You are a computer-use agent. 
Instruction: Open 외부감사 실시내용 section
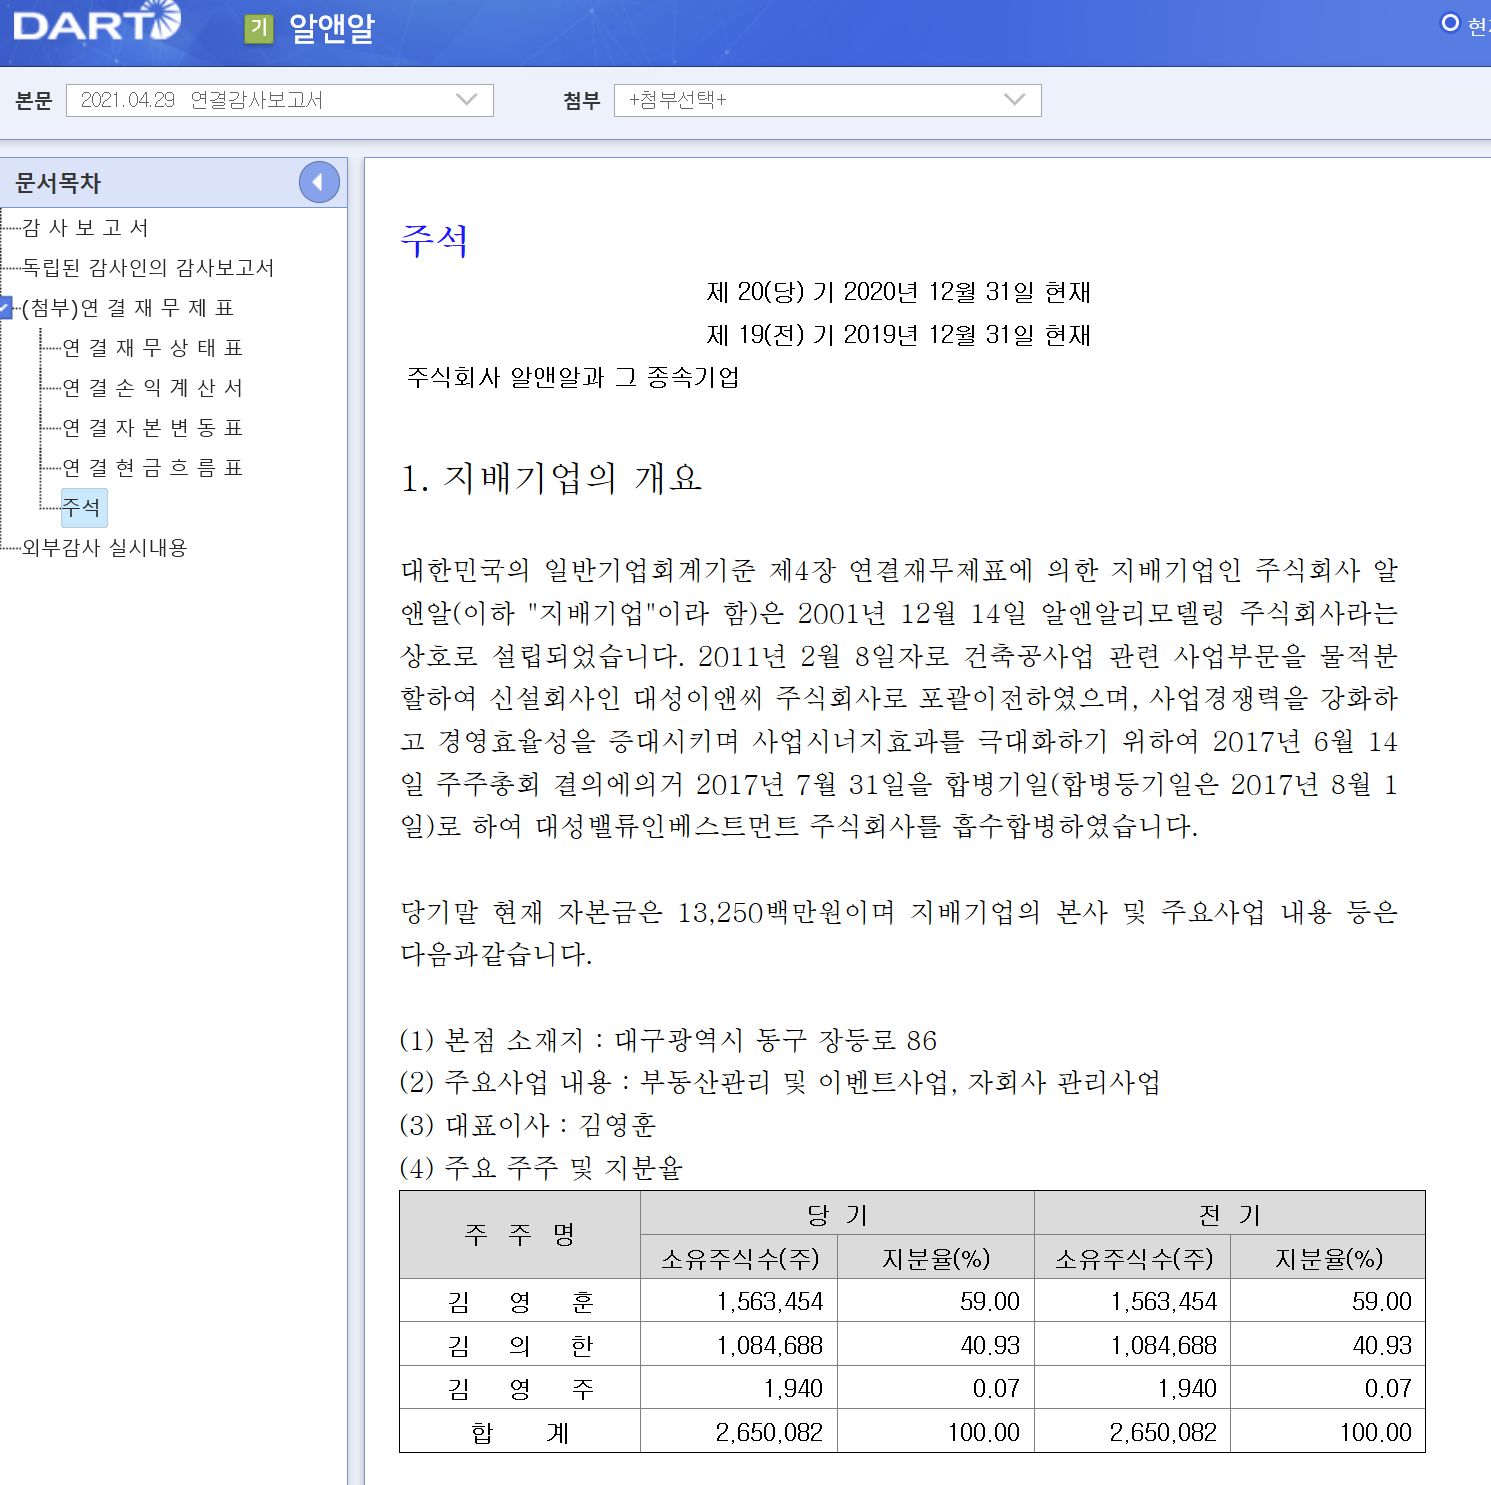coord(105,548)
